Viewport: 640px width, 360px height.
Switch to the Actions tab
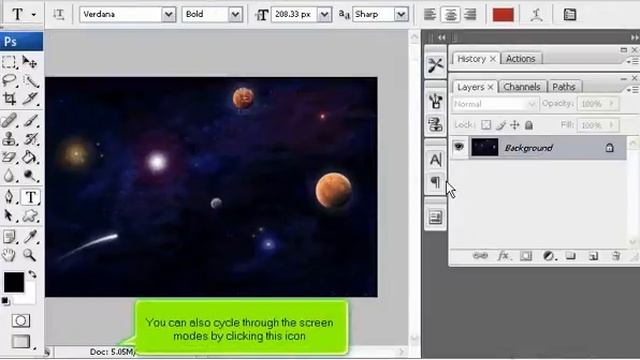coord(520,59)
